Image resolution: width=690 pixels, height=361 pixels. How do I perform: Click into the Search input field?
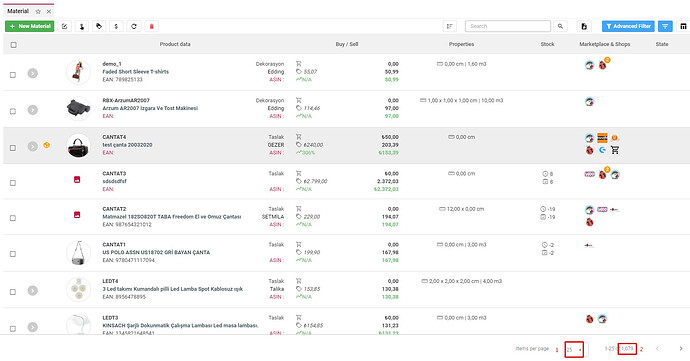pyautogui.click(x=507, y=26)
